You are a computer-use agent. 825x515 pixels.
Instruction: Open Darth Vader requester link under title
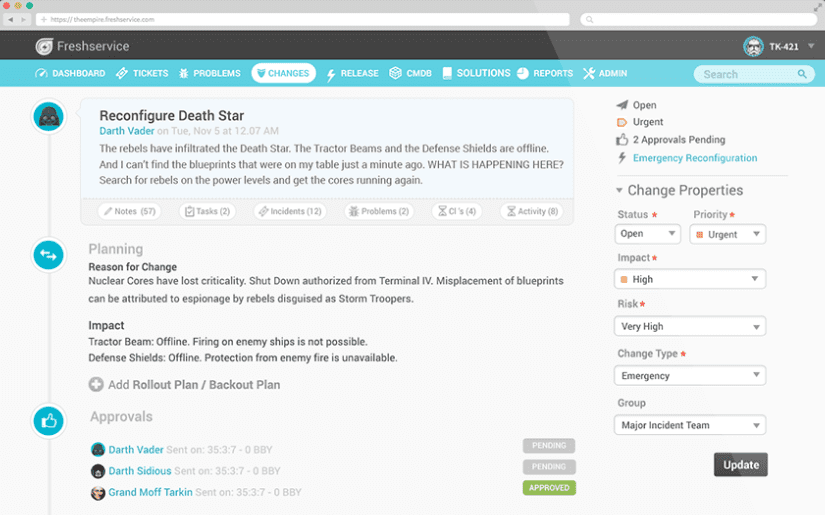click(127, 131)
